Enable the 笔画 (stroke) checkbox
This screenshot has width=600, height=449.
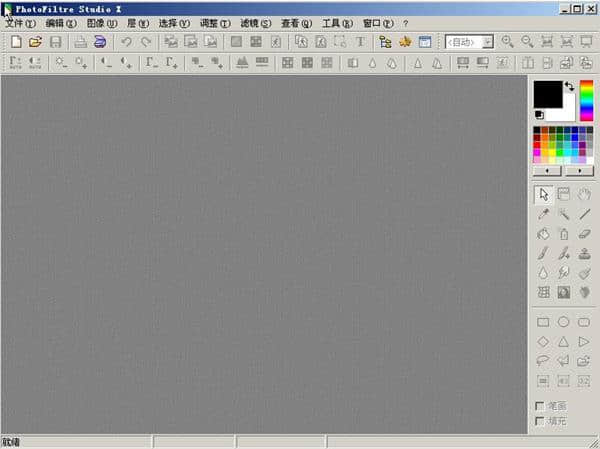pos(541,406)
